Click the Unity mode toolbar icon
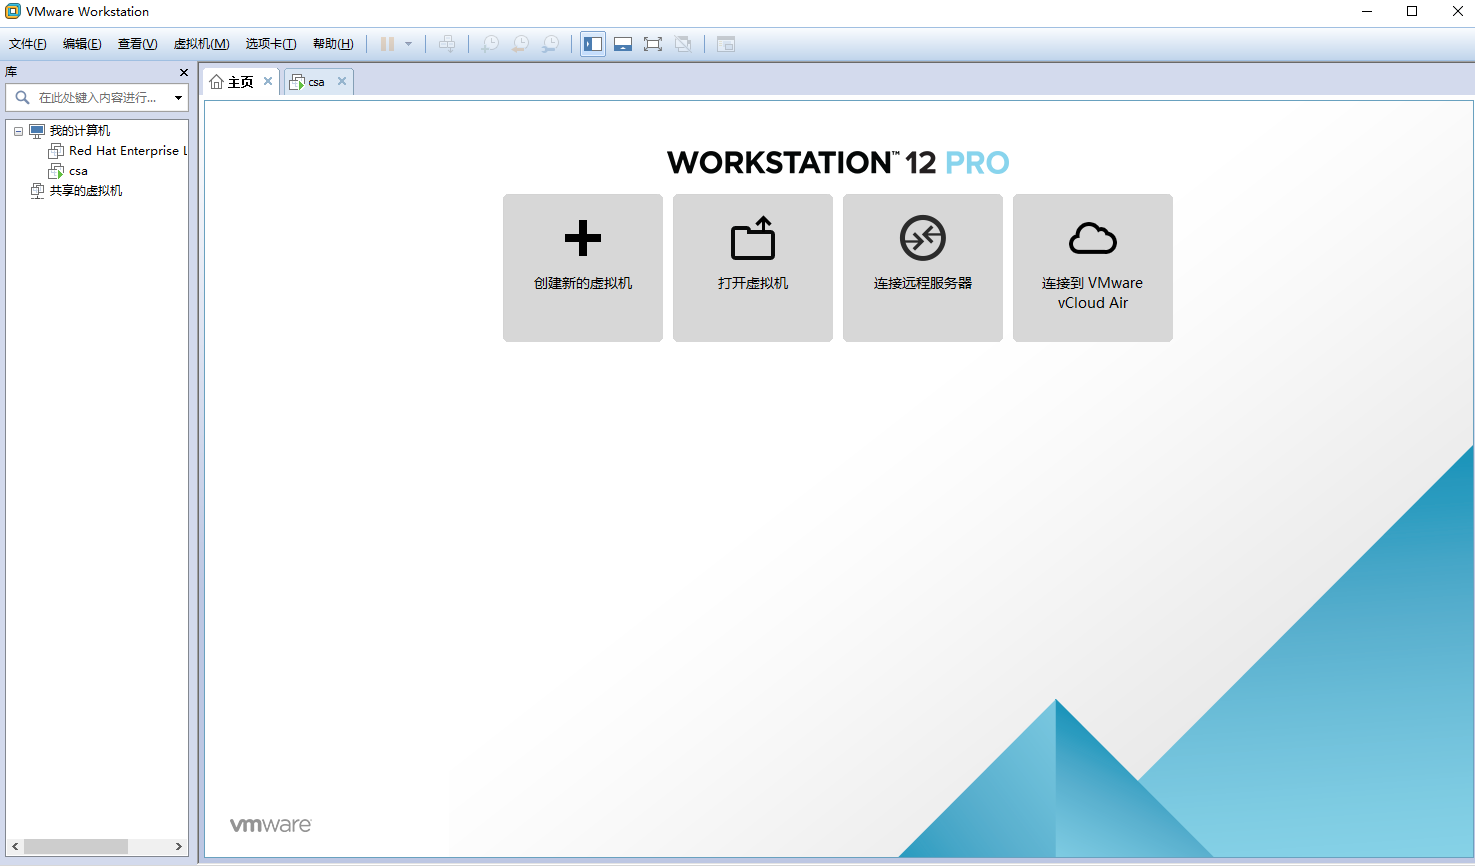Image resolution: width=1475 pixels, height=866 pixels. point(683,44)
